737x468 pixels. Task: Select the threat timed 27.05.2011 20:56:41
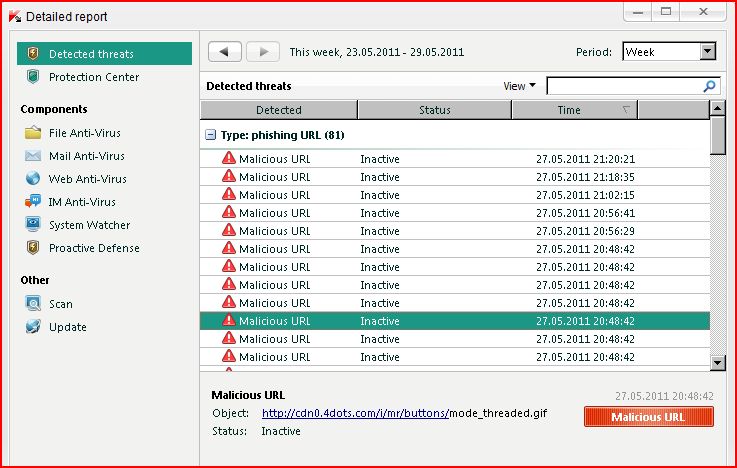[x=455, y=213]
